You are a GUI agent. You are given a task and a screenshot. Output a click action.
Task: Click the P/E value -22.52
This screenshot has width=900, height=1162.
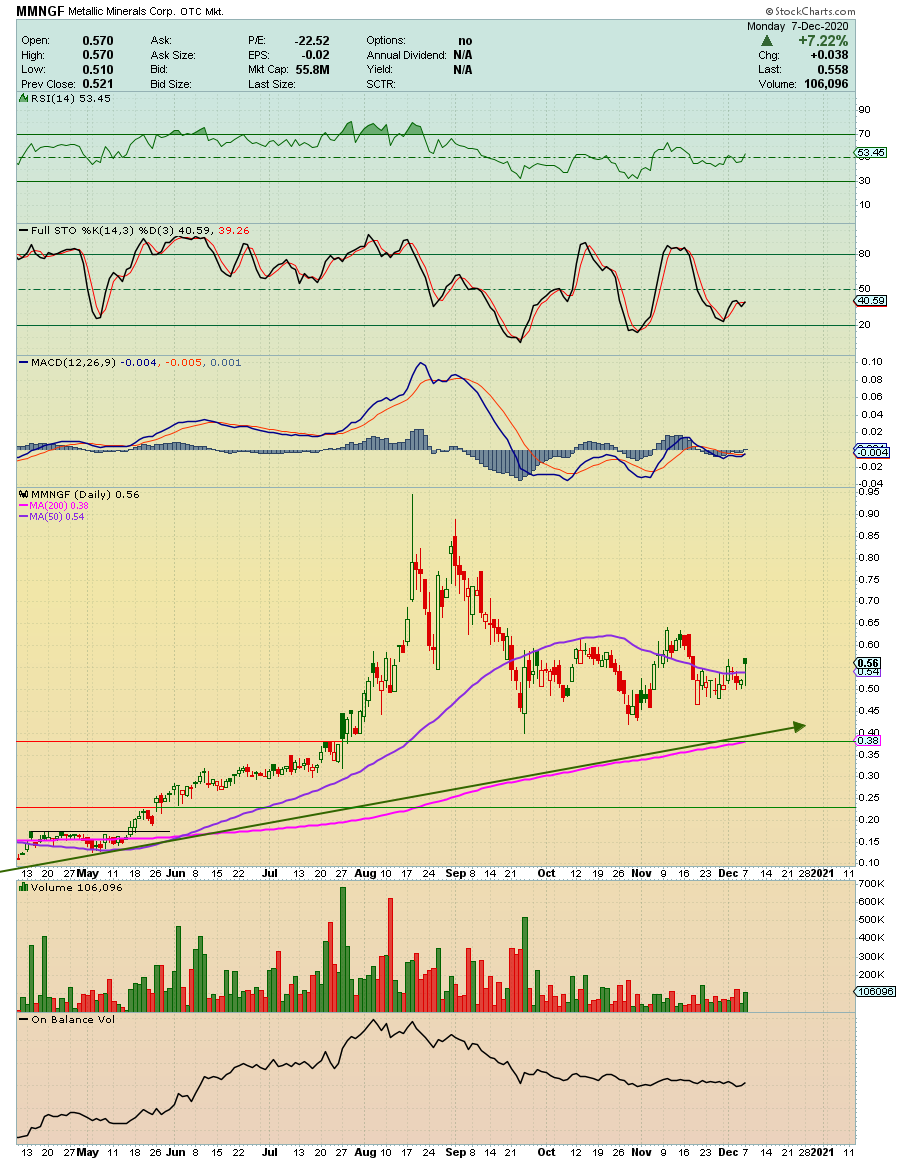[311, 41]
